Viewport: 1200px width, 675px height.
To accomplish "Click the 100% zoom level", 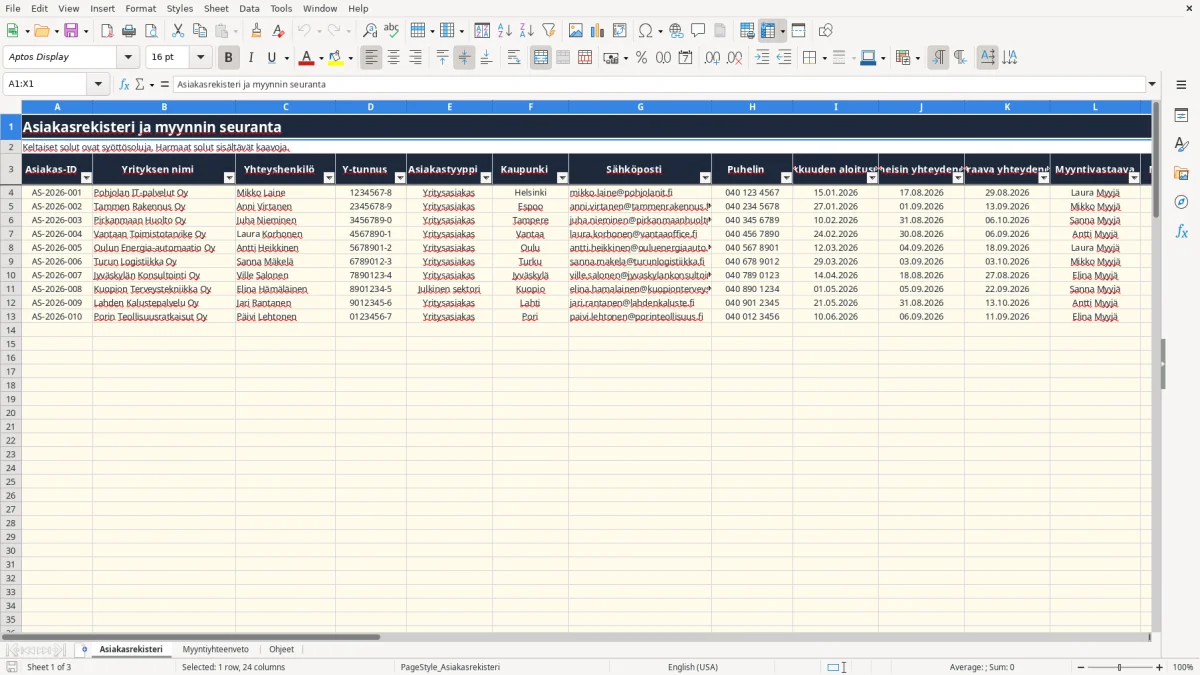I will coord(1183,667).
